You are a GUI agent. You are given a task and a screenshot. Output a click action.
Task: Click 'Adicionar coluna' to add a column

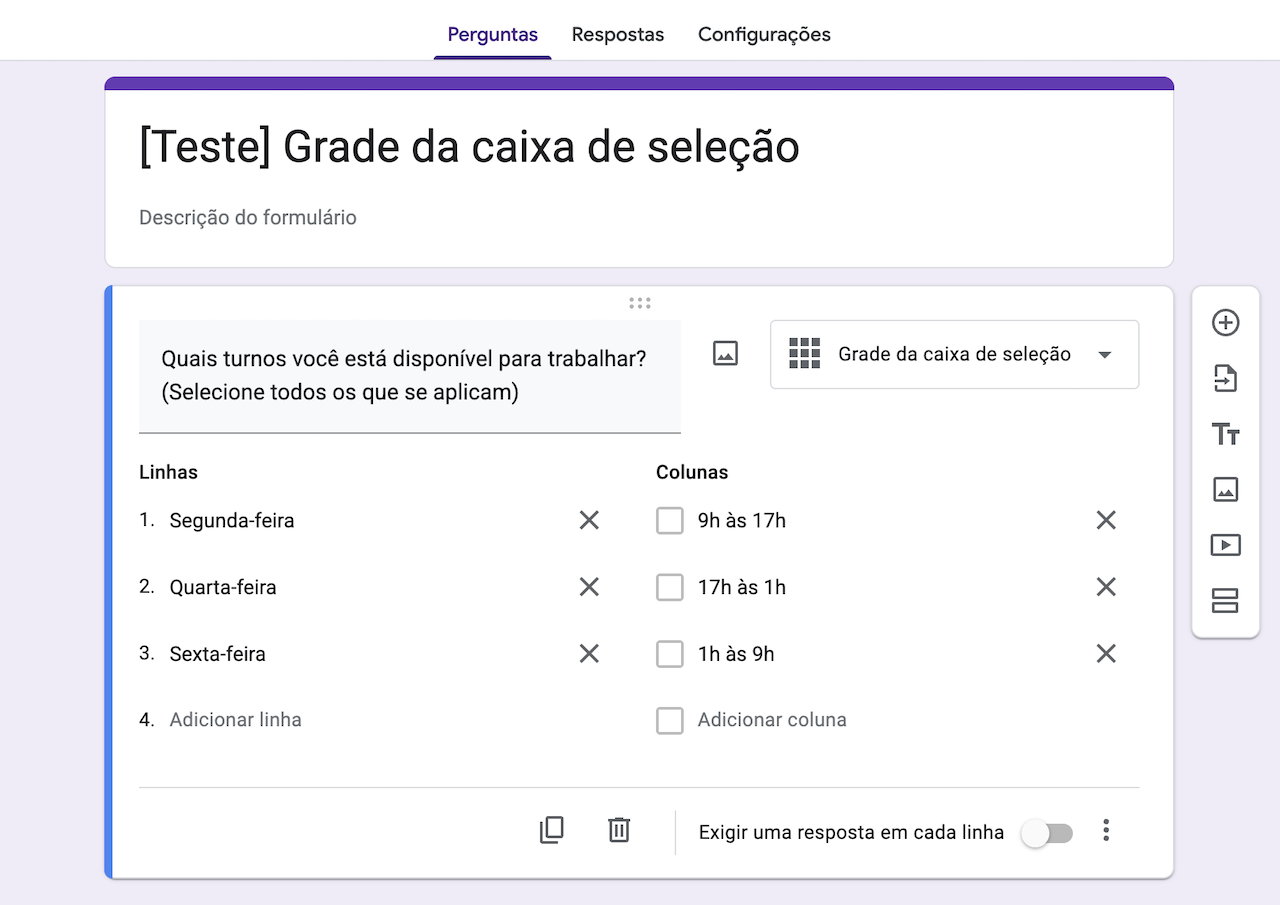tap(771, 720)
